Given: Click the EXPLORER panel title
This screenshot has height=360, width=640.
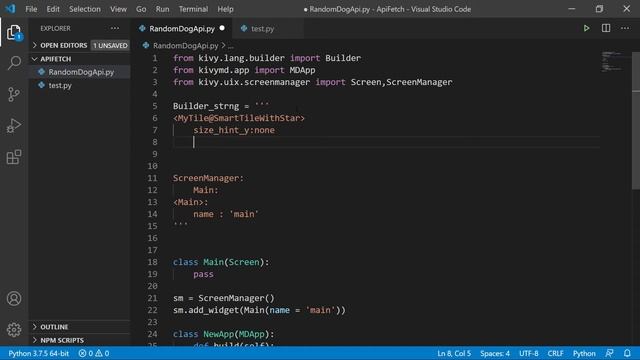Looking at the screenshot, I should [55, 28].
